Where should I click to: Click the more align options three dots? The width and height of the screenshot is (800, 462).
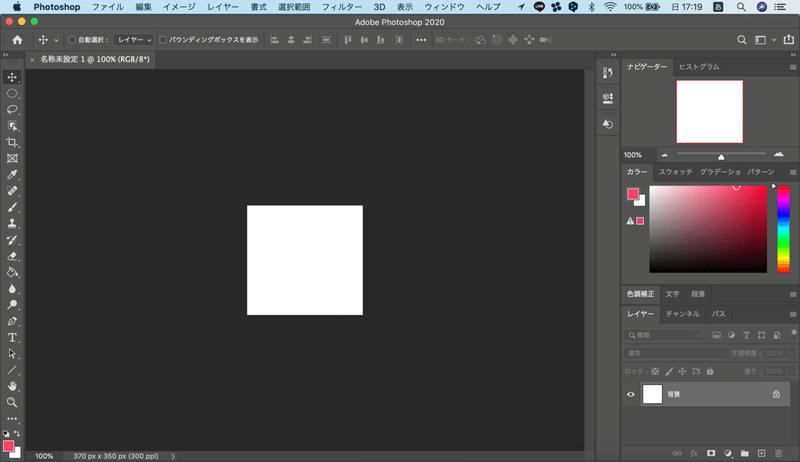click(421, 40)
